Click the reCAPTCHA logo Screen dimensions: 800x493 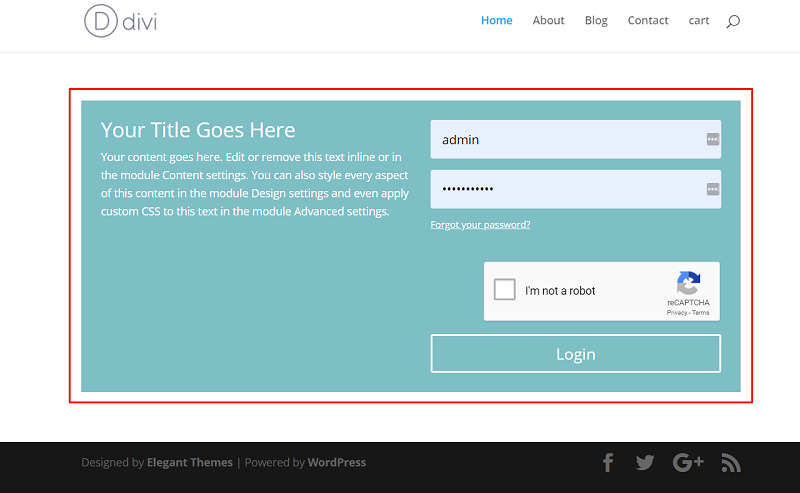(688, 283)
